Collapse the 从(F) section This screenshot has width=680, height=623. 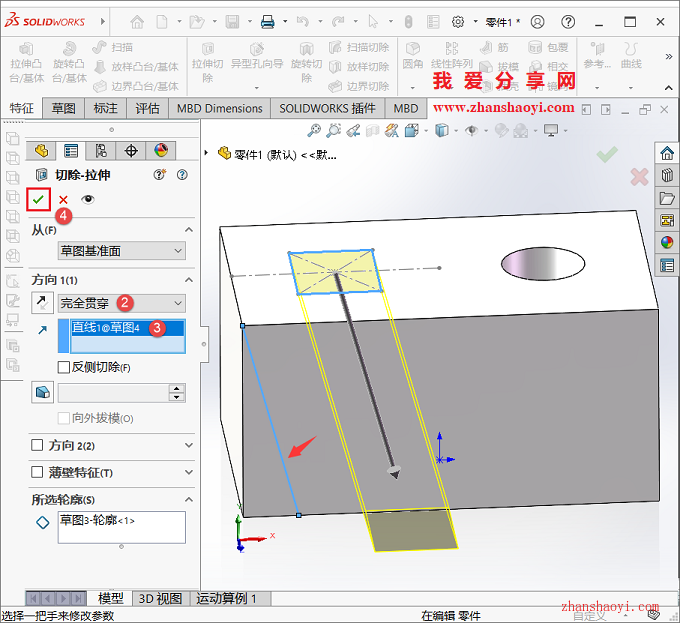189,230
